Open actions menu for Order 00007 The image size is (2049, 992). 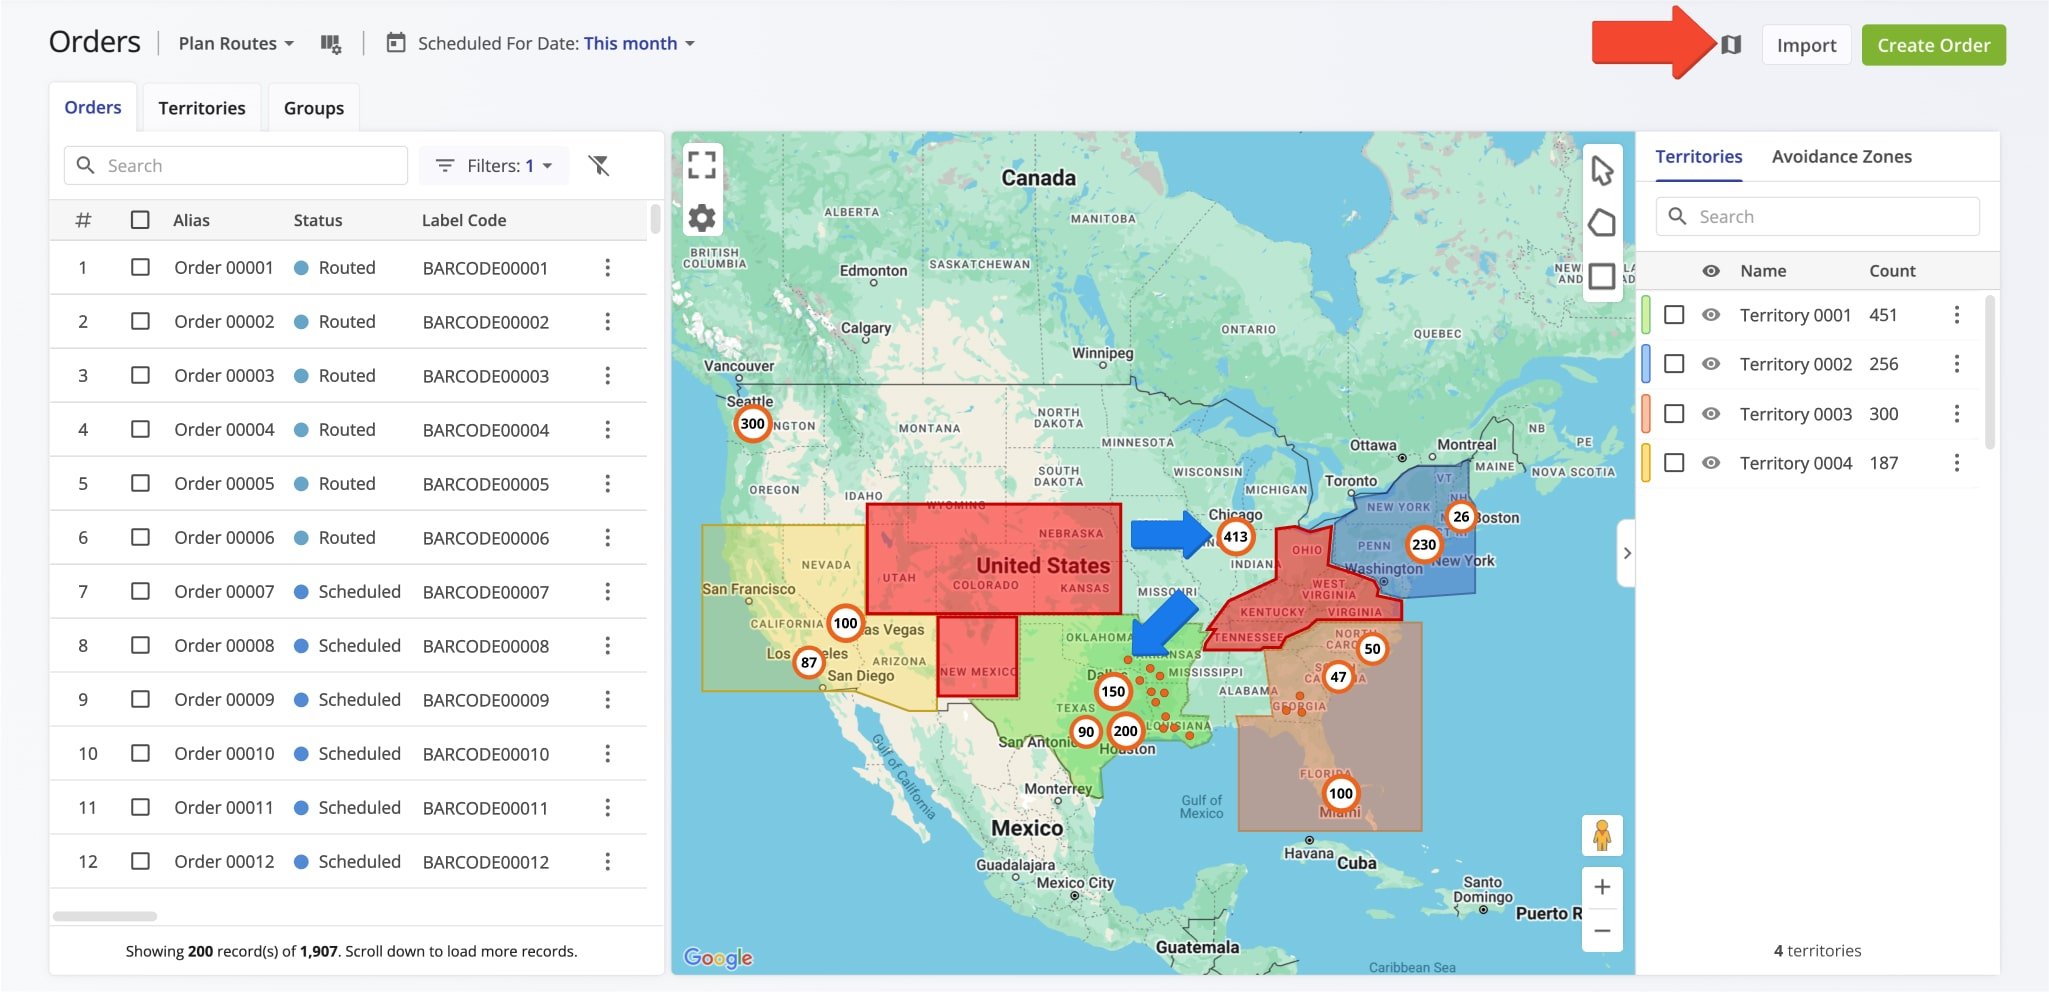(x=607, y=592)
